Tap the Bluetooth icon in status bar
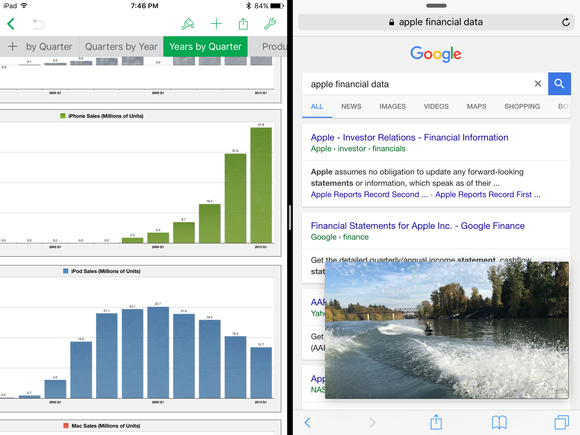The image size is (580, 435). click(x=249, y=6)
